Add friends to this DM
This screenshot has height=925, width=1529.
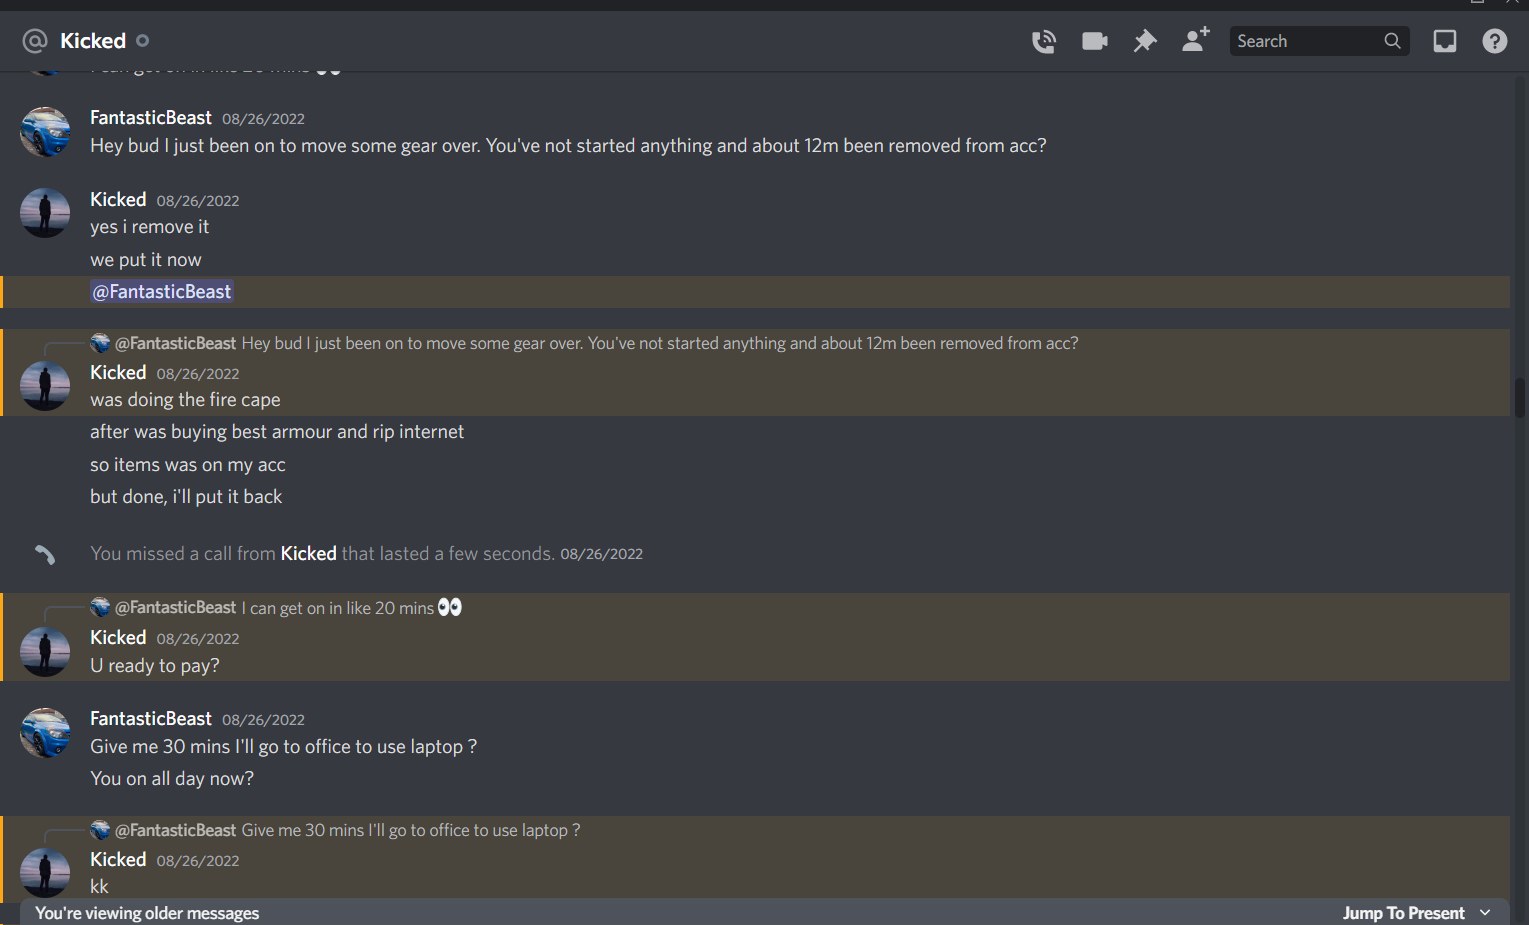tap(1195, 40)
